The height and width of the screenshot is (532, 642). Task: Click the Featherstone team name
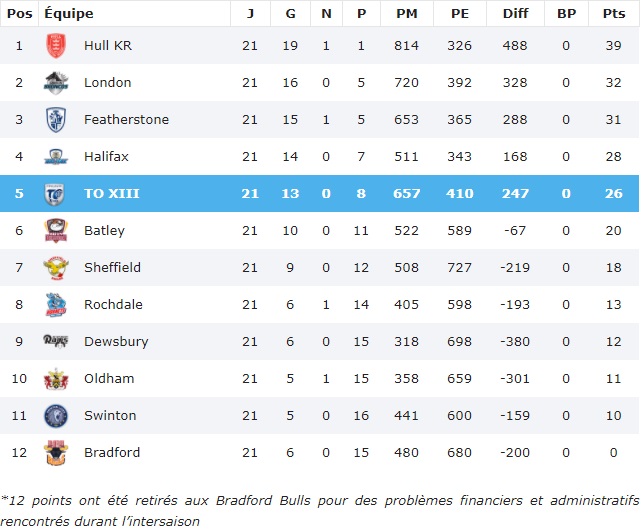[127, 120]
